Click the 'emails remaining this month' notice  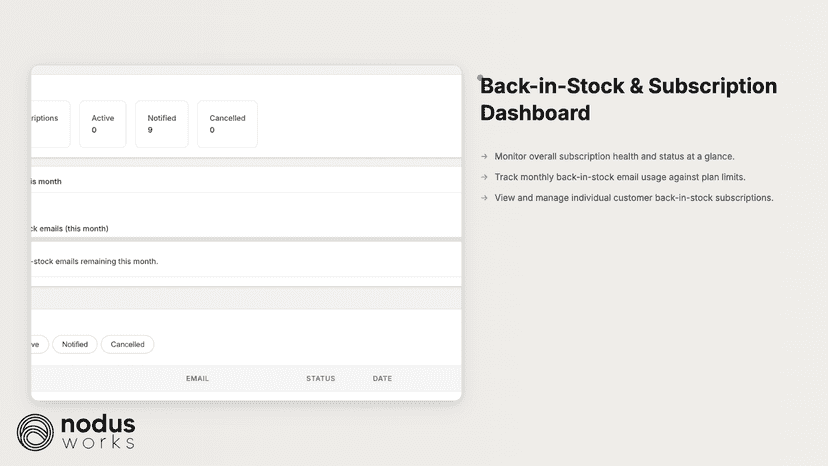point(95,262)
